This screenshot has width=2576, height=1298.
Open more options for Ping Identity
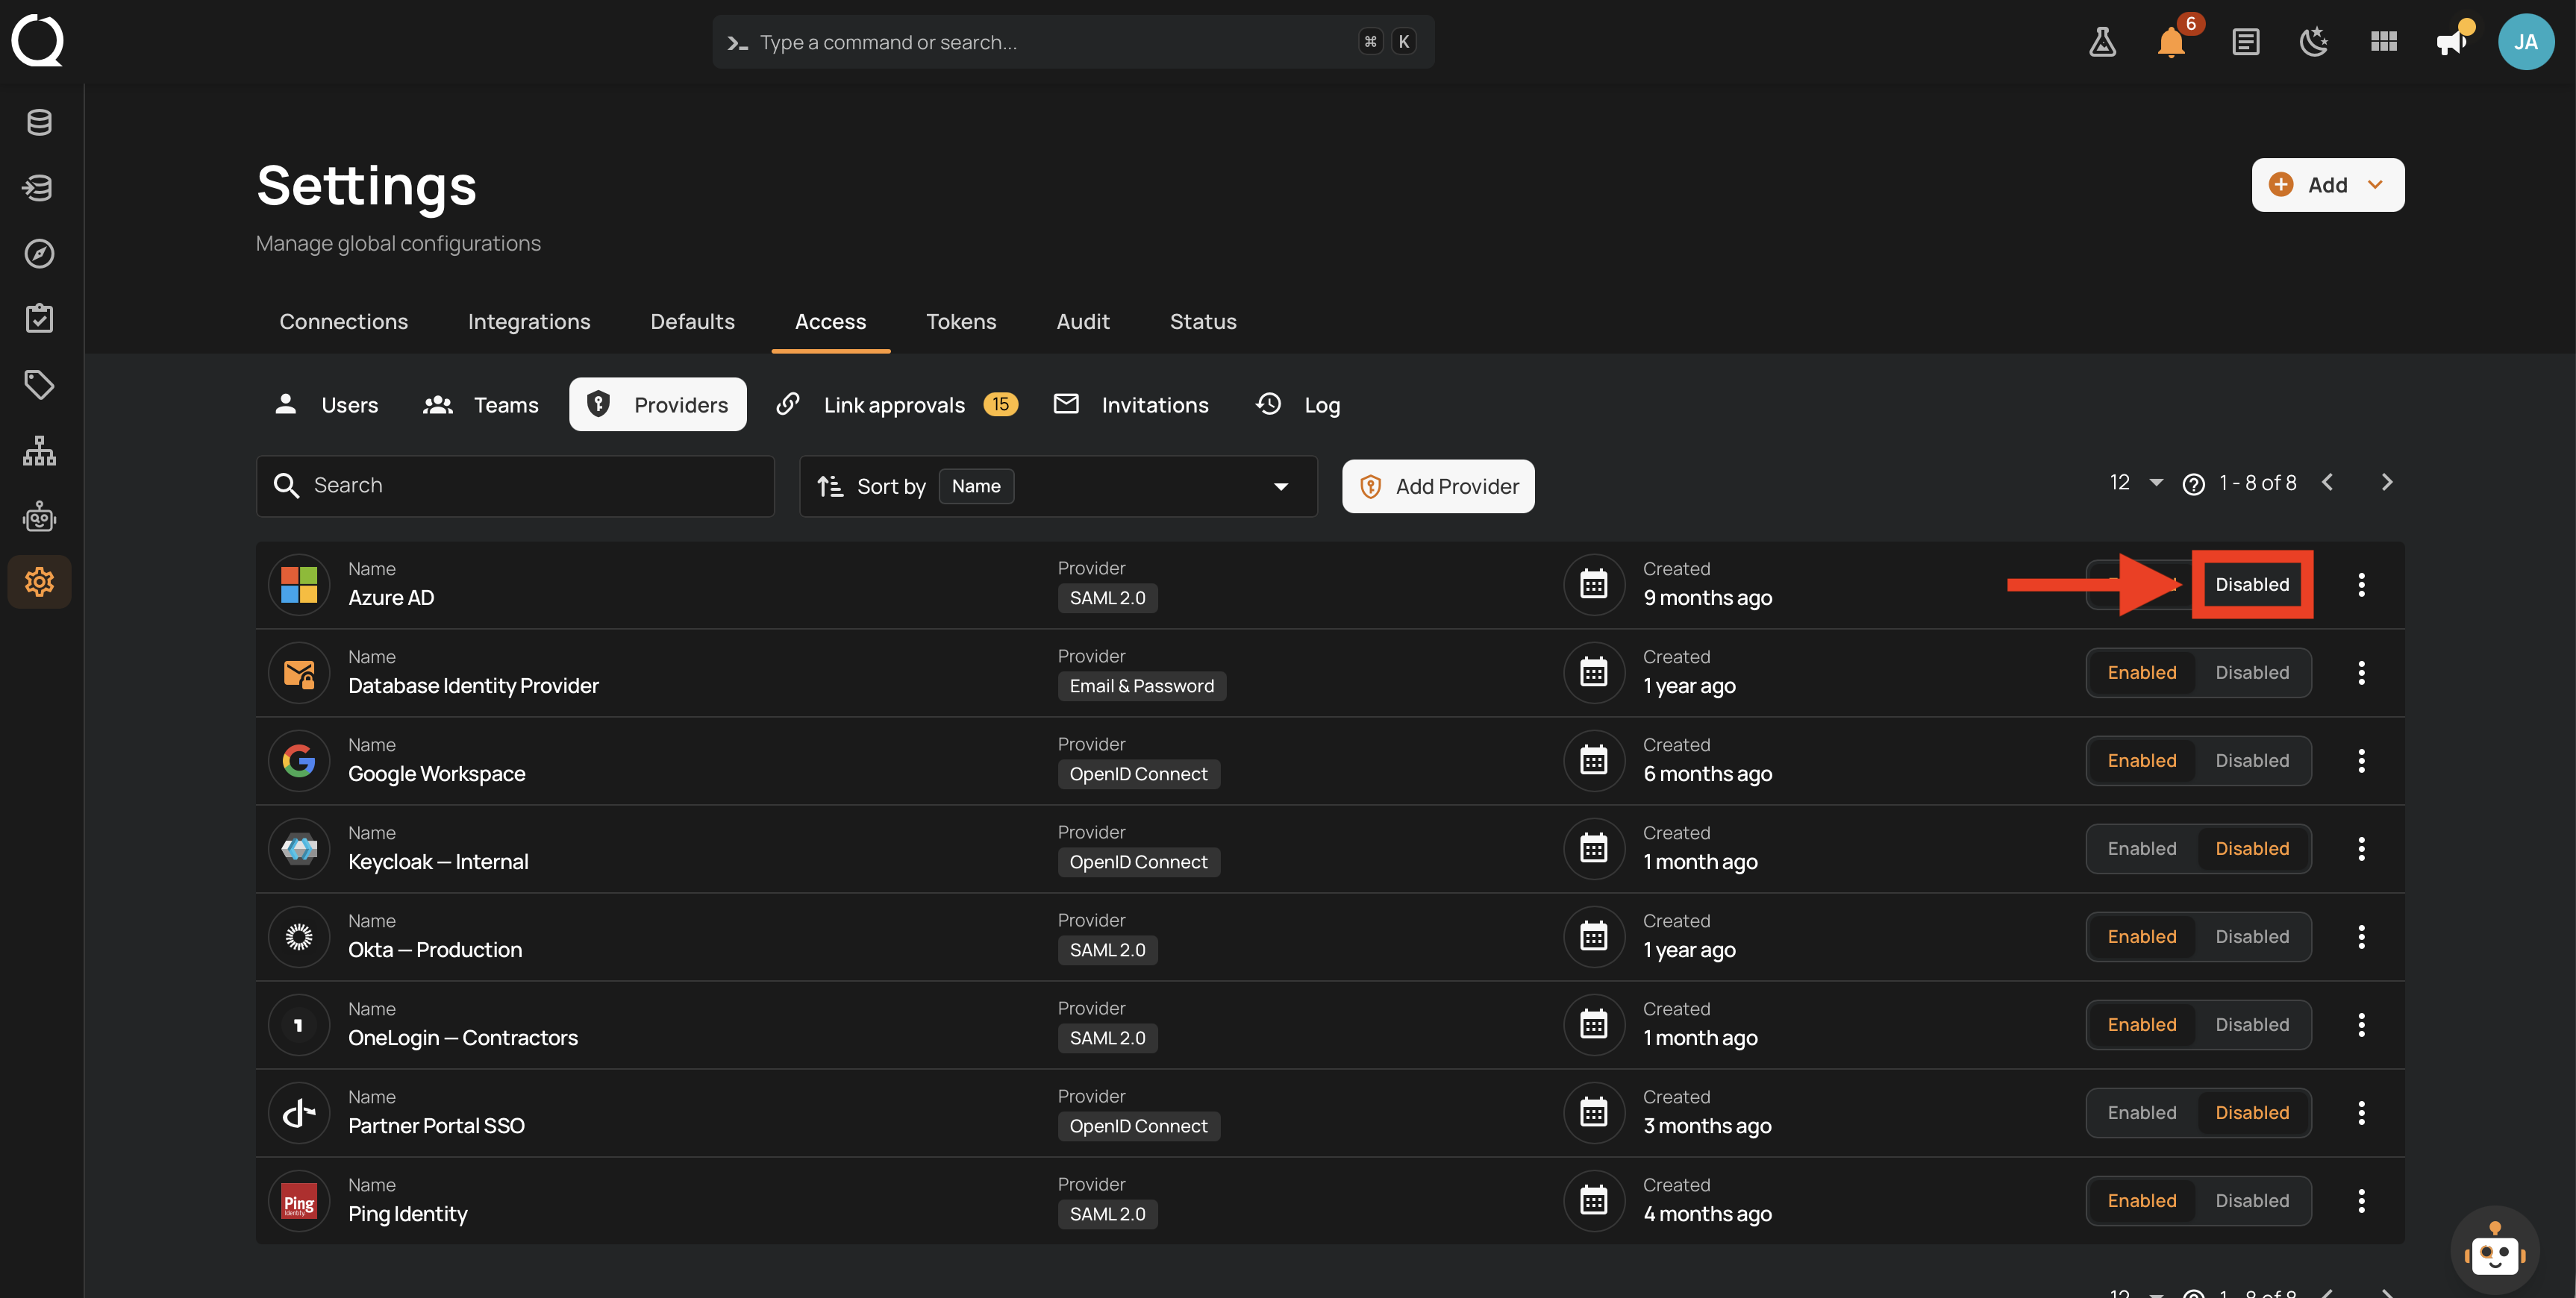pyautogui.click(x=2361, y=1201)
